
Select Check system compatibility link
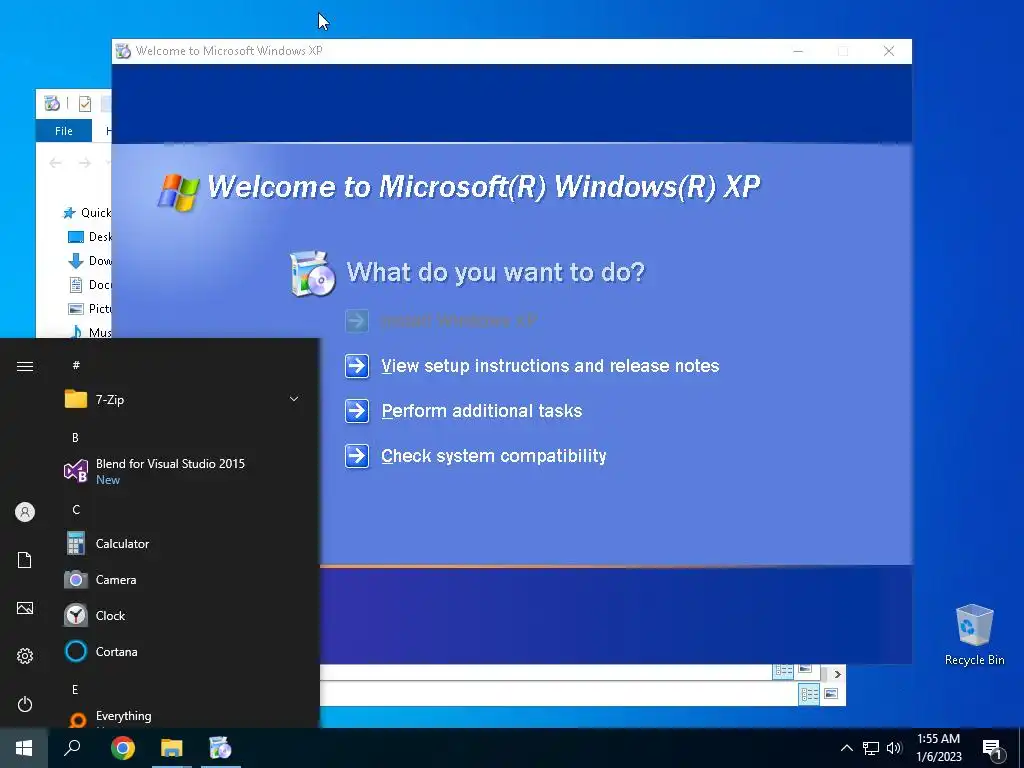[494, 456]
